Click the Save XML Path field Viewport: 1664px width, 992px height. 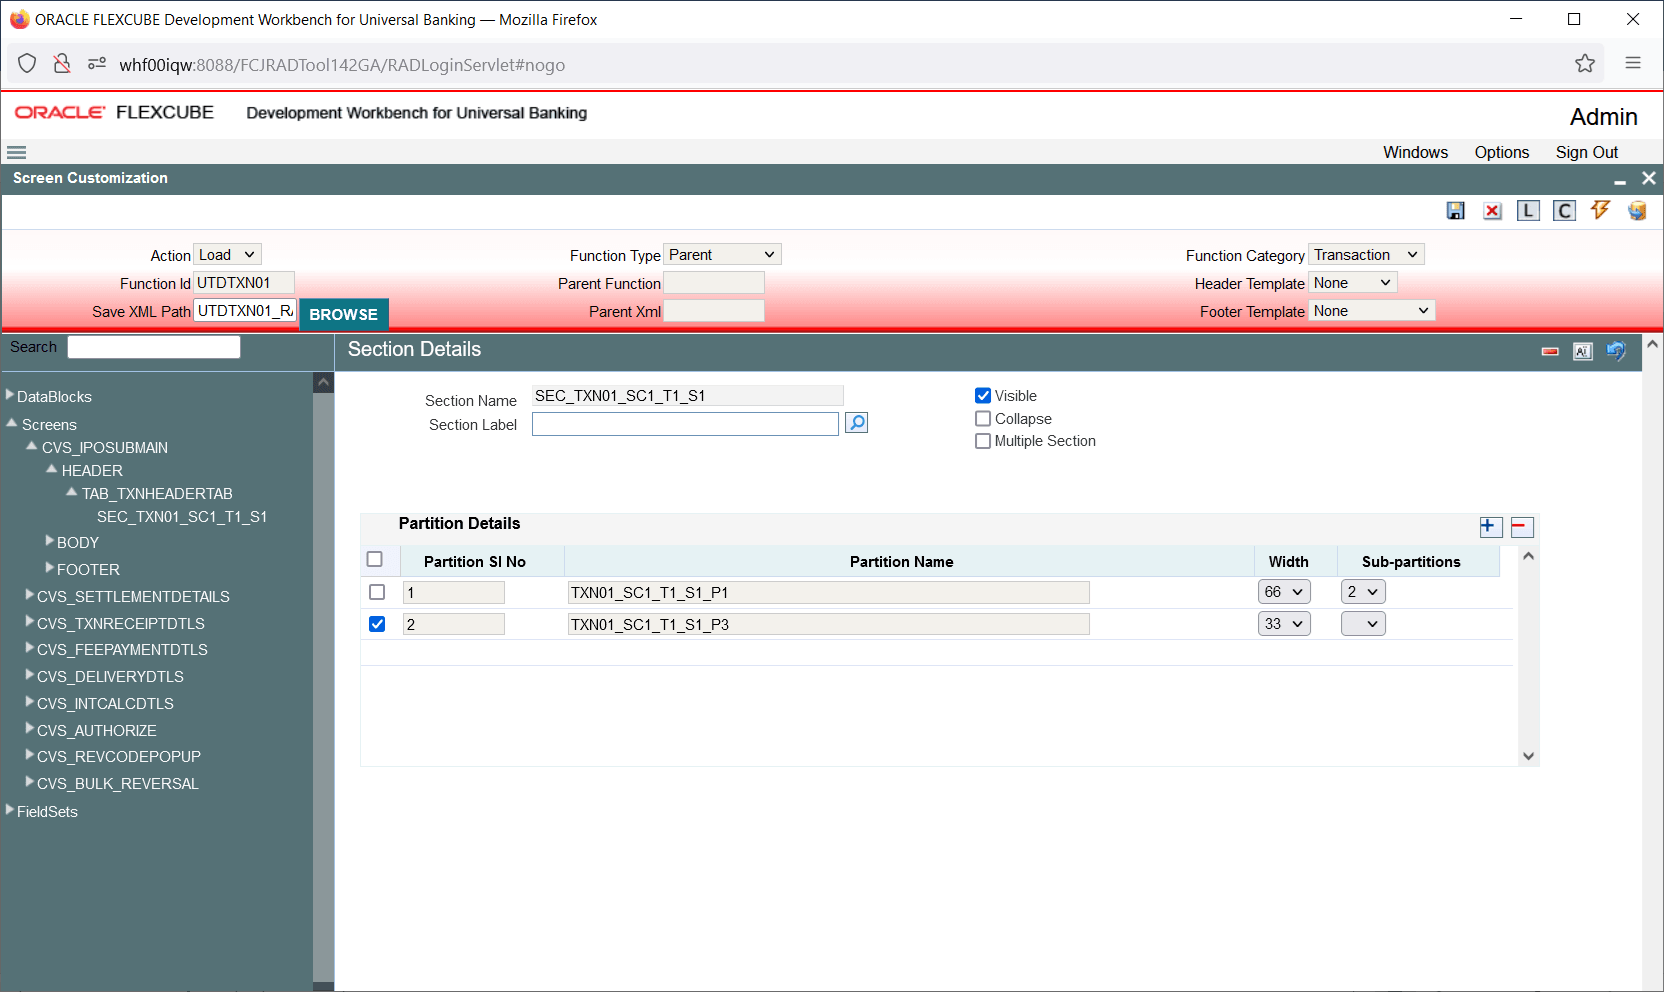pyautogui.click(x=245, y=311)
